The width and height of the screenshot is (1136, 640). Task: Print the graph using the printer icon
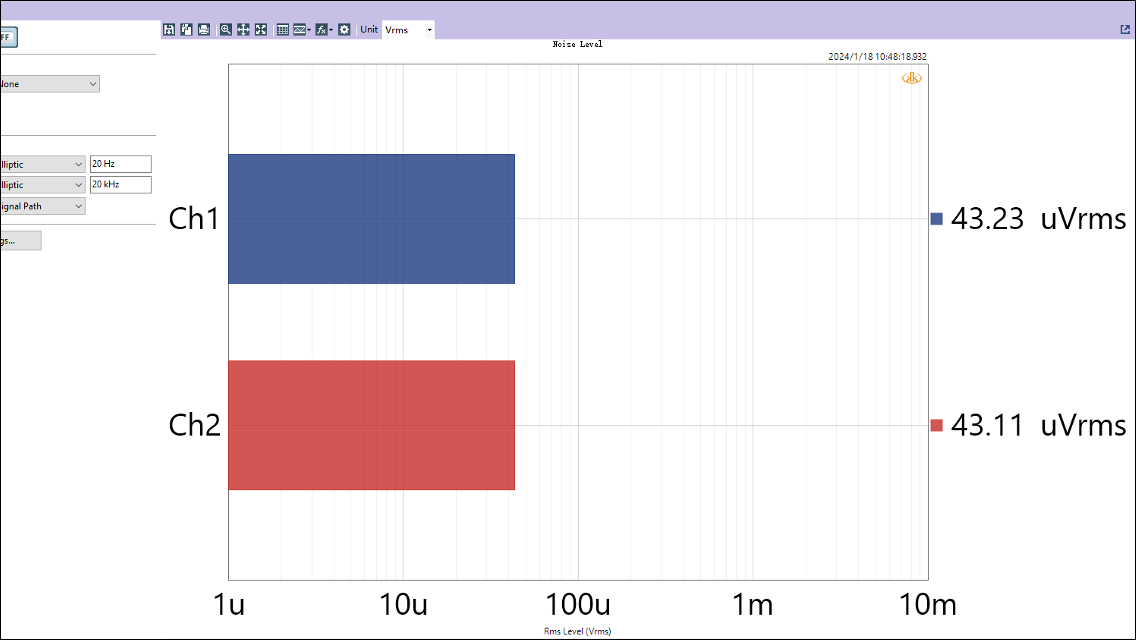point(204,30)
